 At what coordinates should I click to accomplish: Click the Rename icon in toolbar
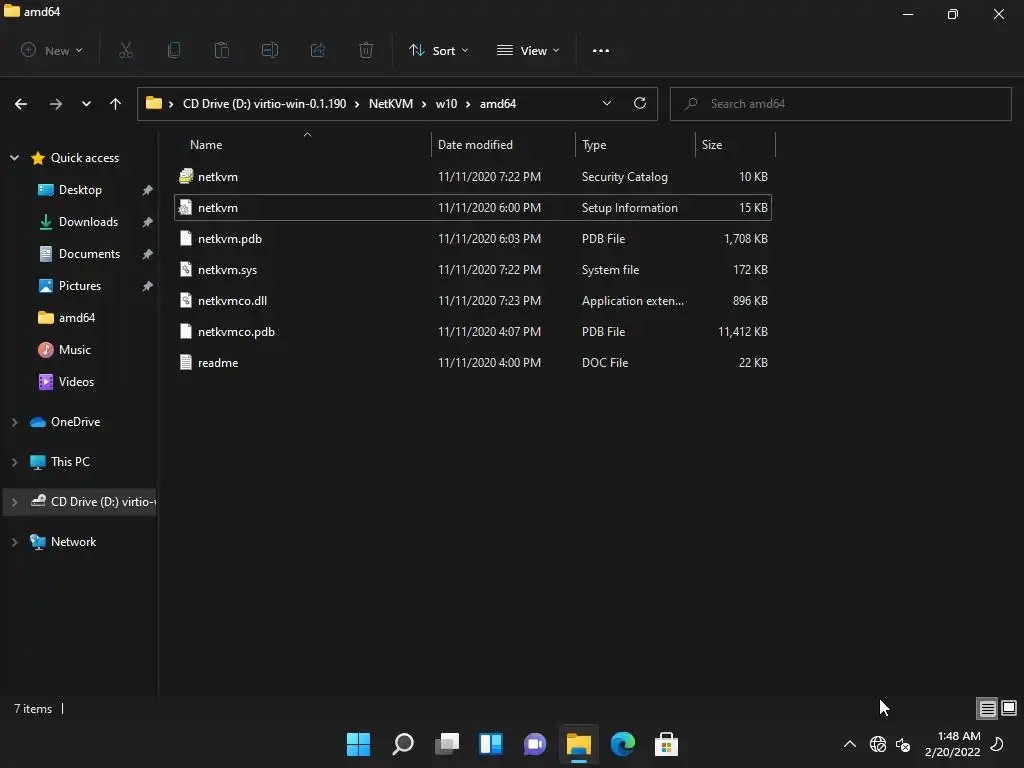coord(270,50)
